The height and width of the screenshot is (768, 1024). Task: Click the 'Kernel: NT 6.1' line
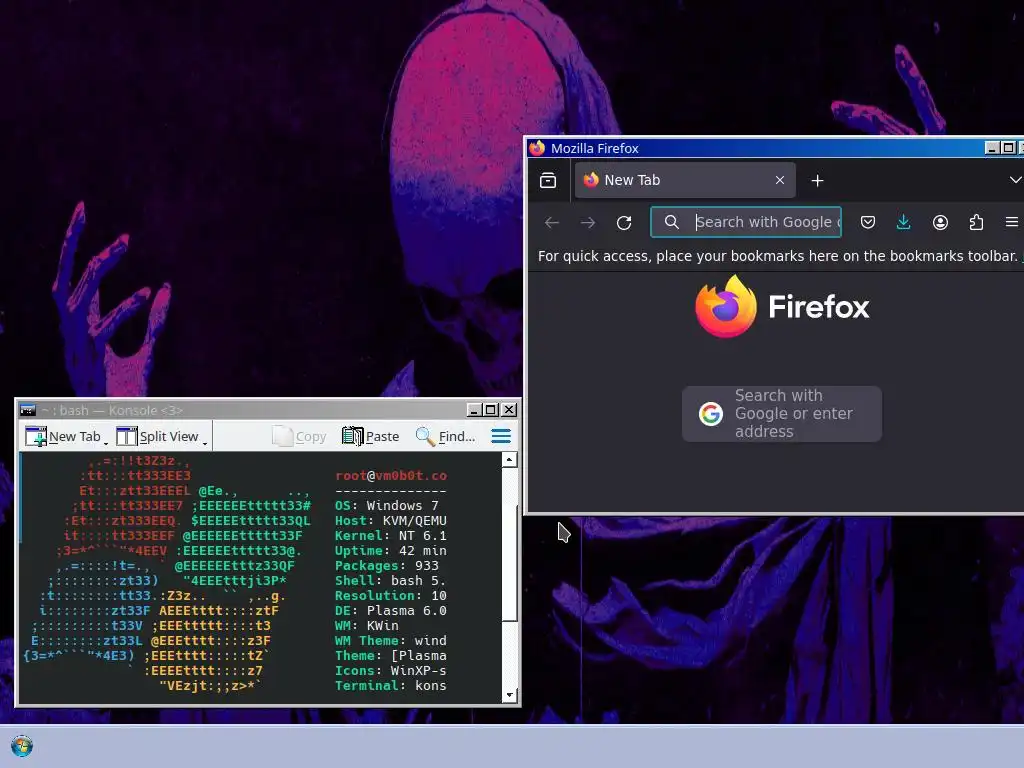(x=391, y=536)
